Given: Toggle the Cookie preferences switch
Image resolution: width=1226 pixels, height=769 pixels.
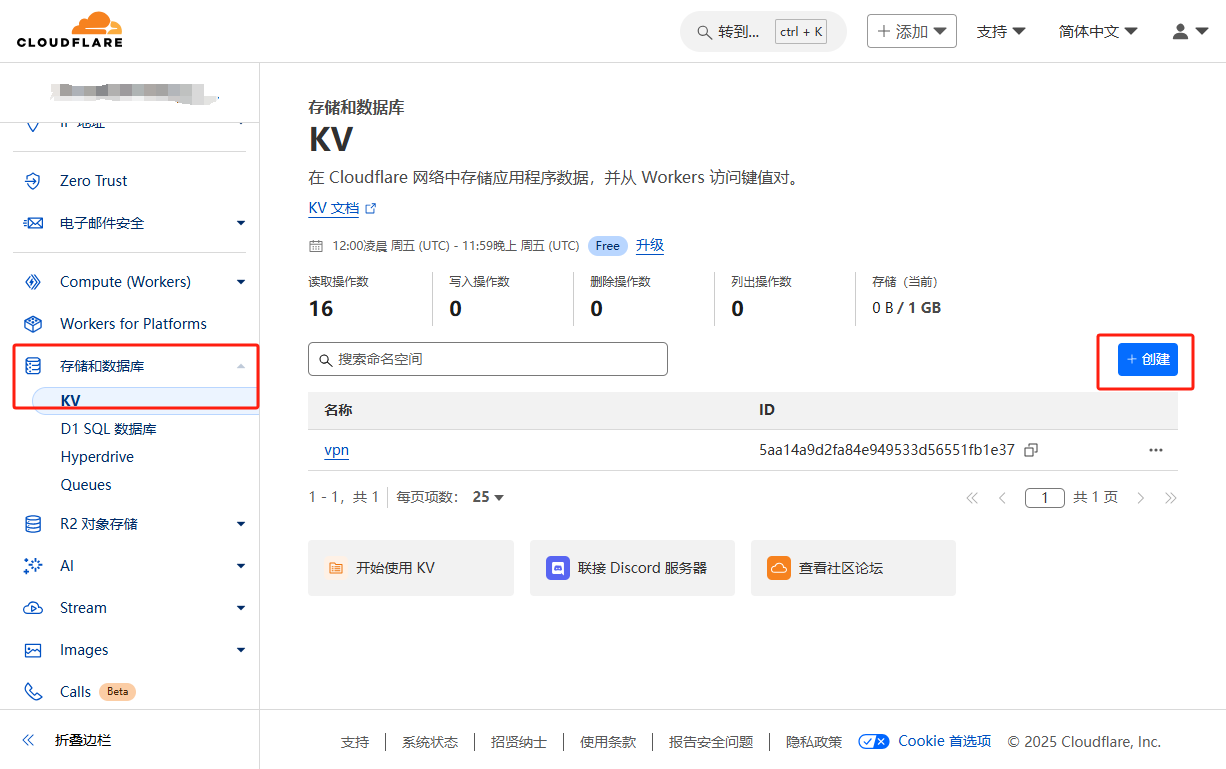Looking at the screenshot, I should point(874,741).
